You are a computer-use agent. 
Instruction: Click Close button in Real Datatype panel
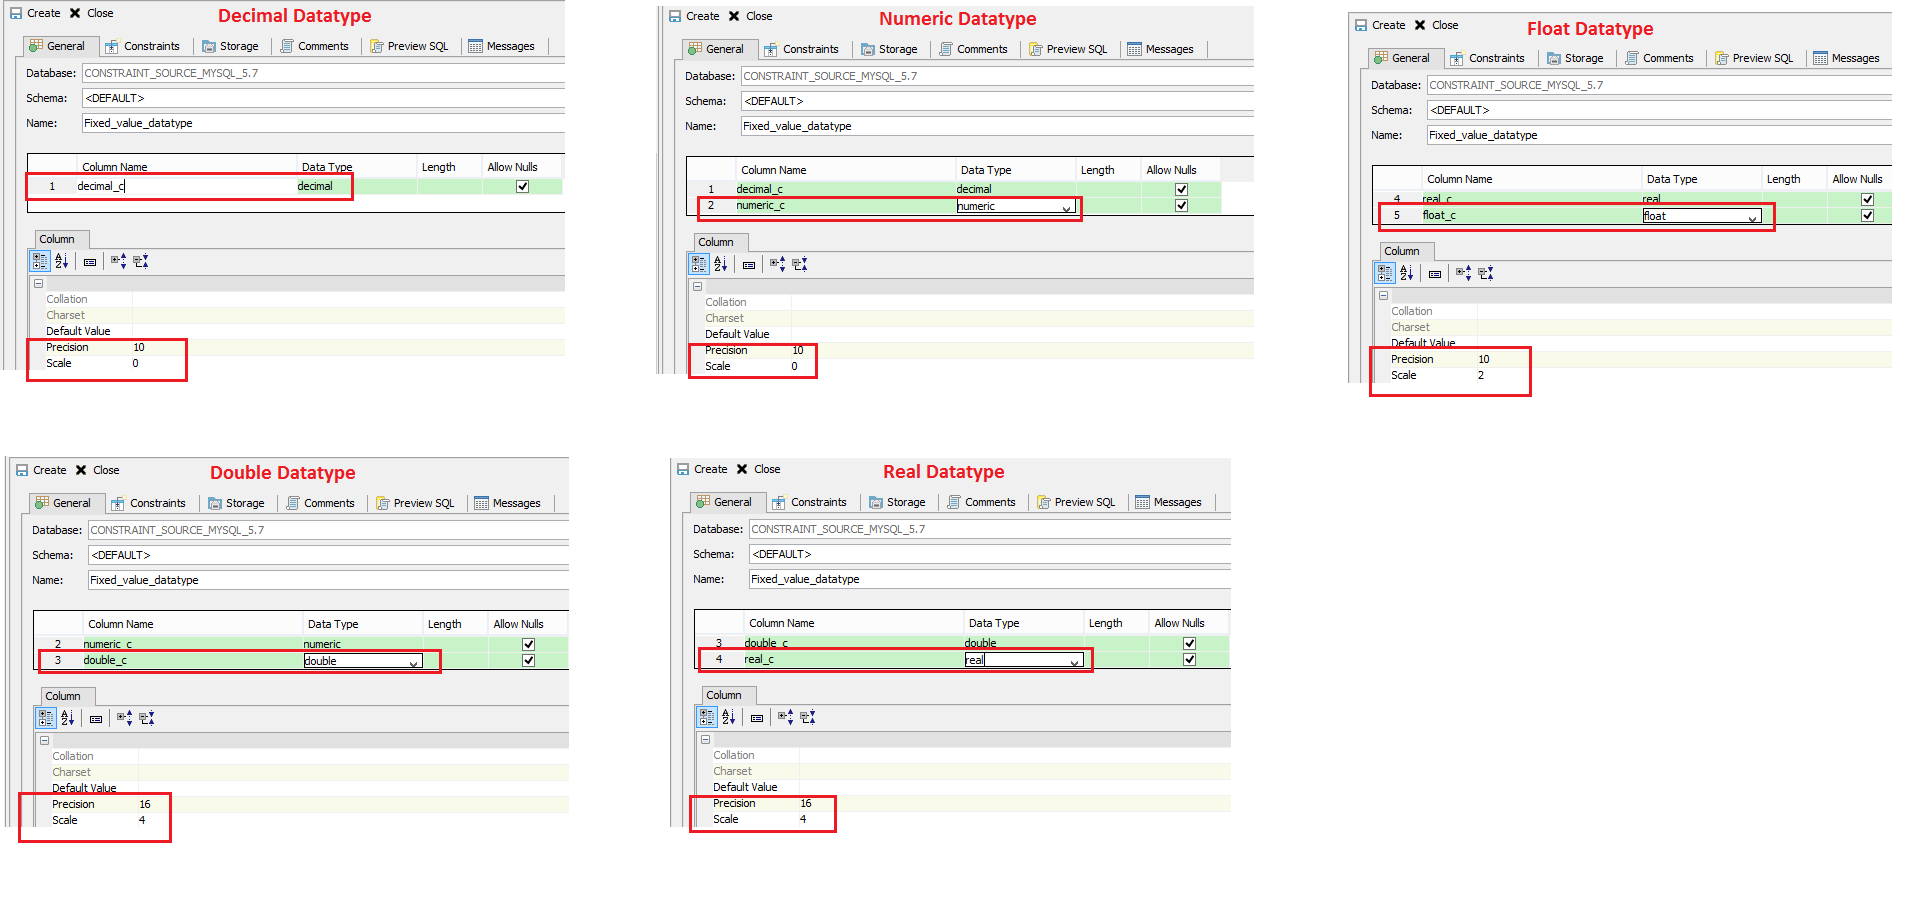point(758,469)
